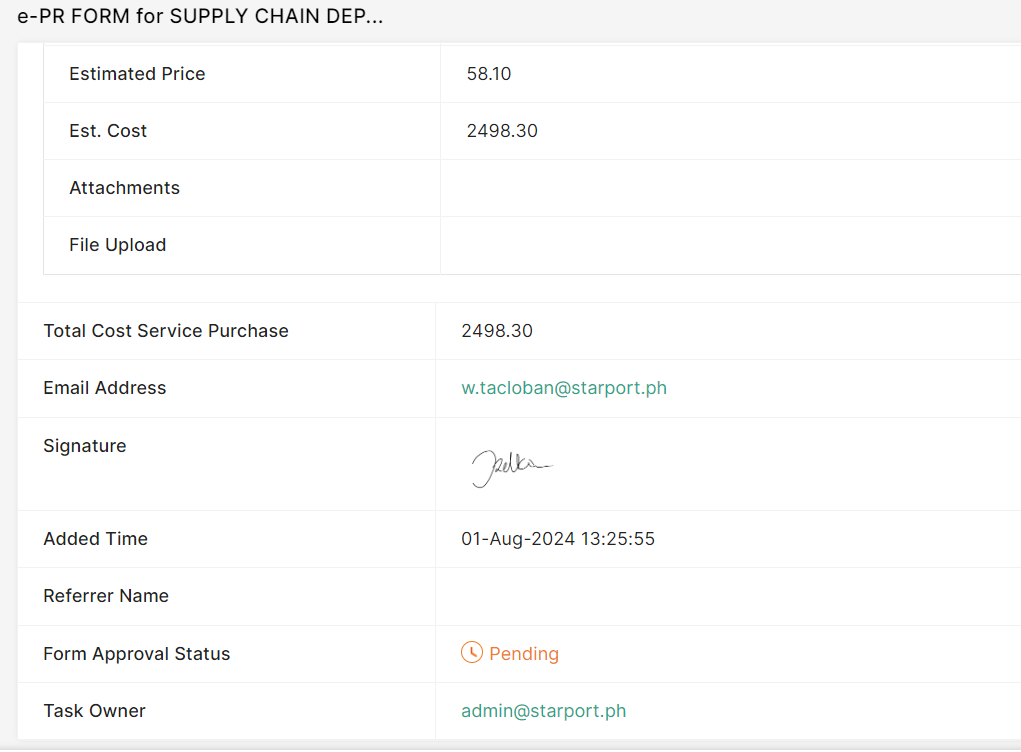Screen dimensions: 1021x752
Task: Click the Total Cost Service Purchase label
Action: tap(166, 331)
